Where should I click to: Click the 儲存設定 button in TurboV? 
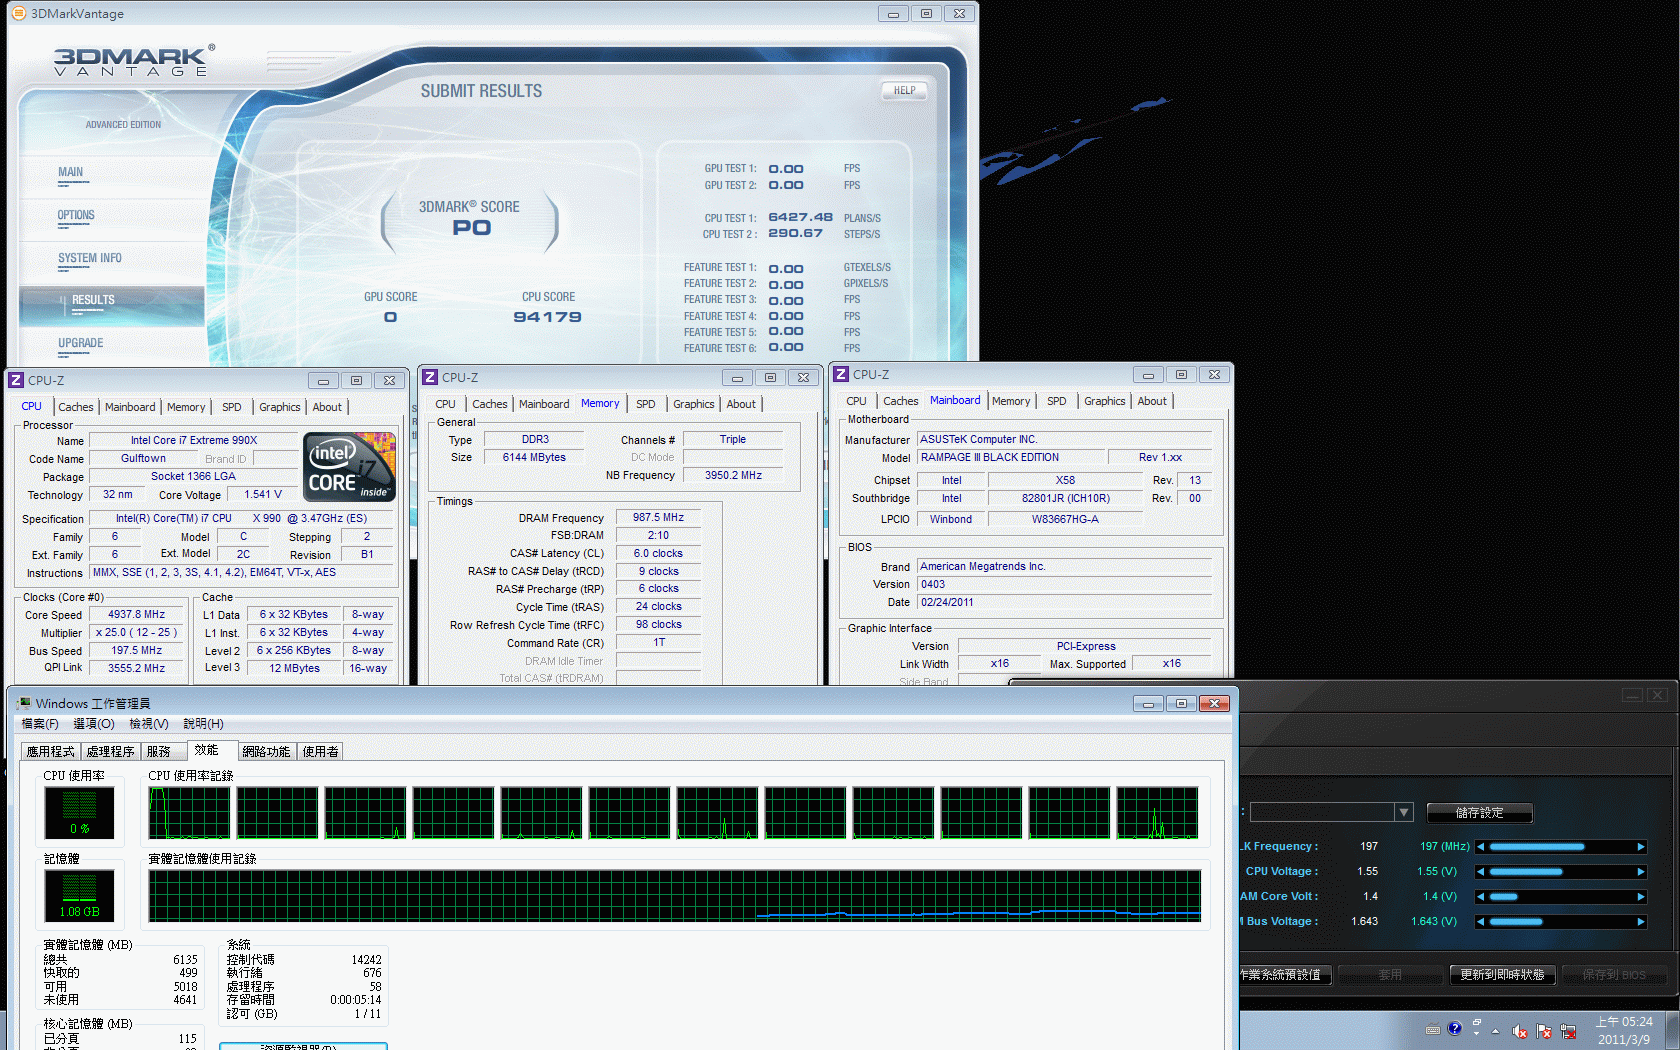coord(1480,813)
